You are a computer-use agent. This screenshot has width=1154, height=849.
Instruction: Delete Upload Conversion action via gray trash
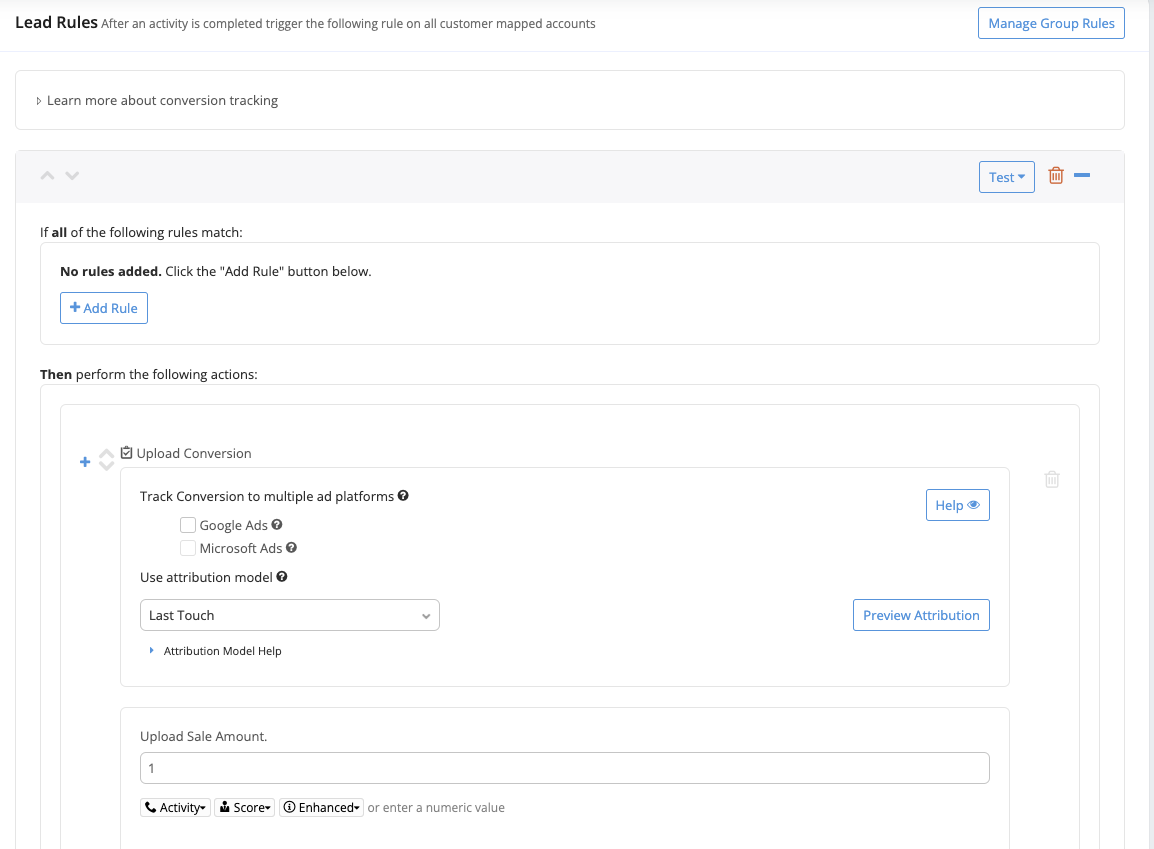click(x=1051, y=479)
